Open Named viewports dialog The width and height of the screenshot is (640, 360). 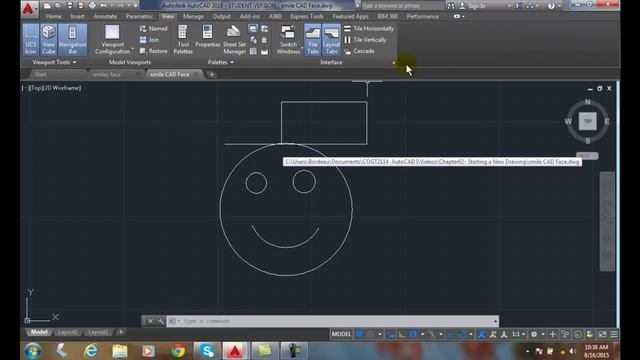click(153, 29)
